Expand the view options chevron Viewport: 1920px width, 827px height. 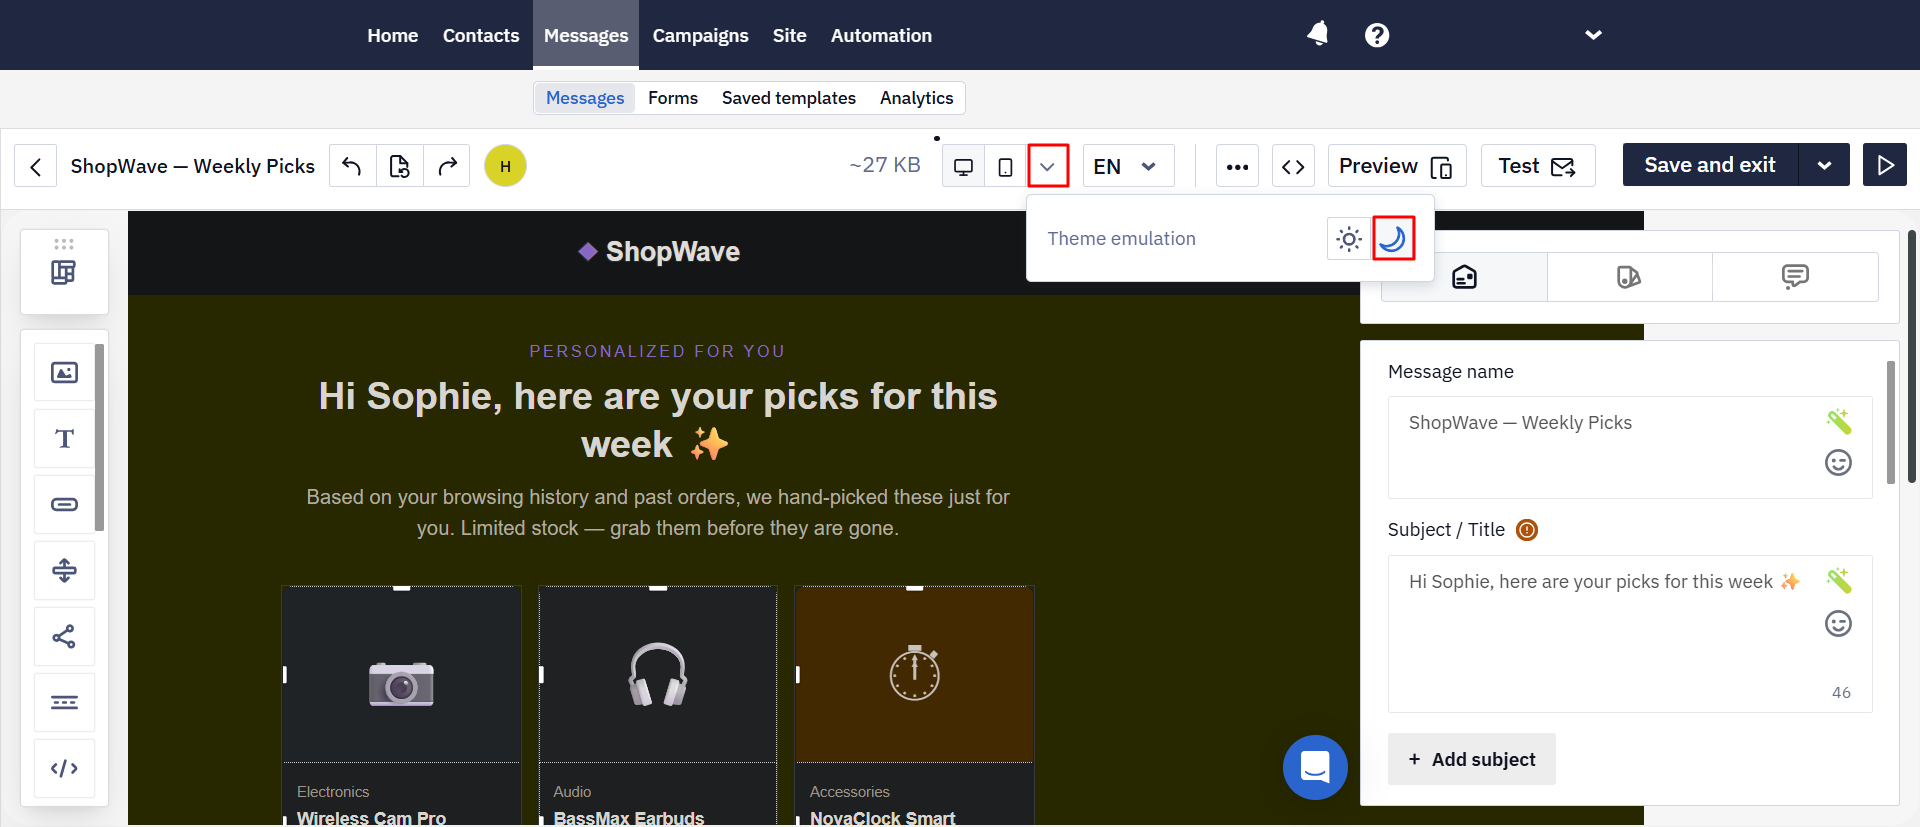(1048, 166)
